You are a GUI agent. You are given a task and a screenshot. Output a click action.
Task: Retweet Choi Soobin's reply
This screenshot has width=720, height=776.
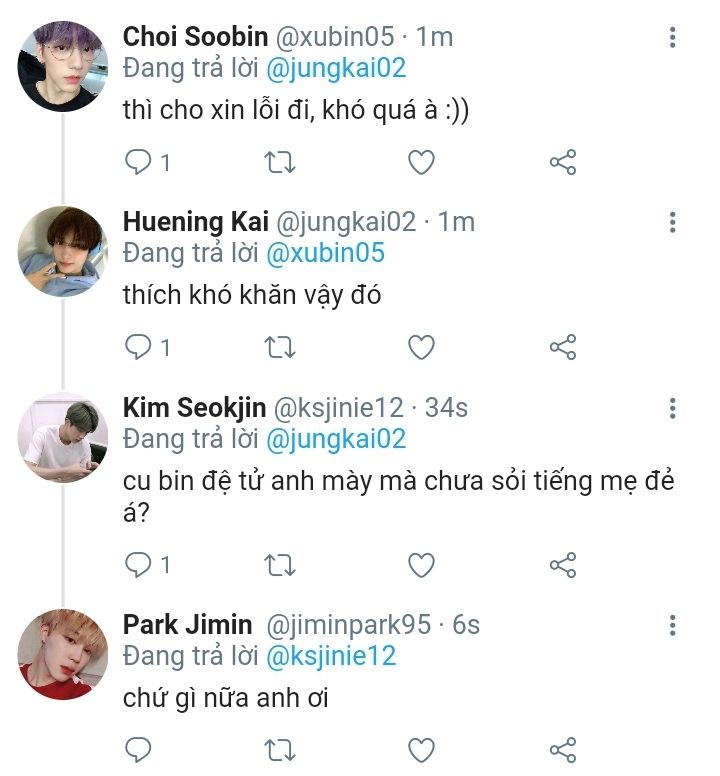[x=280, y=162]
